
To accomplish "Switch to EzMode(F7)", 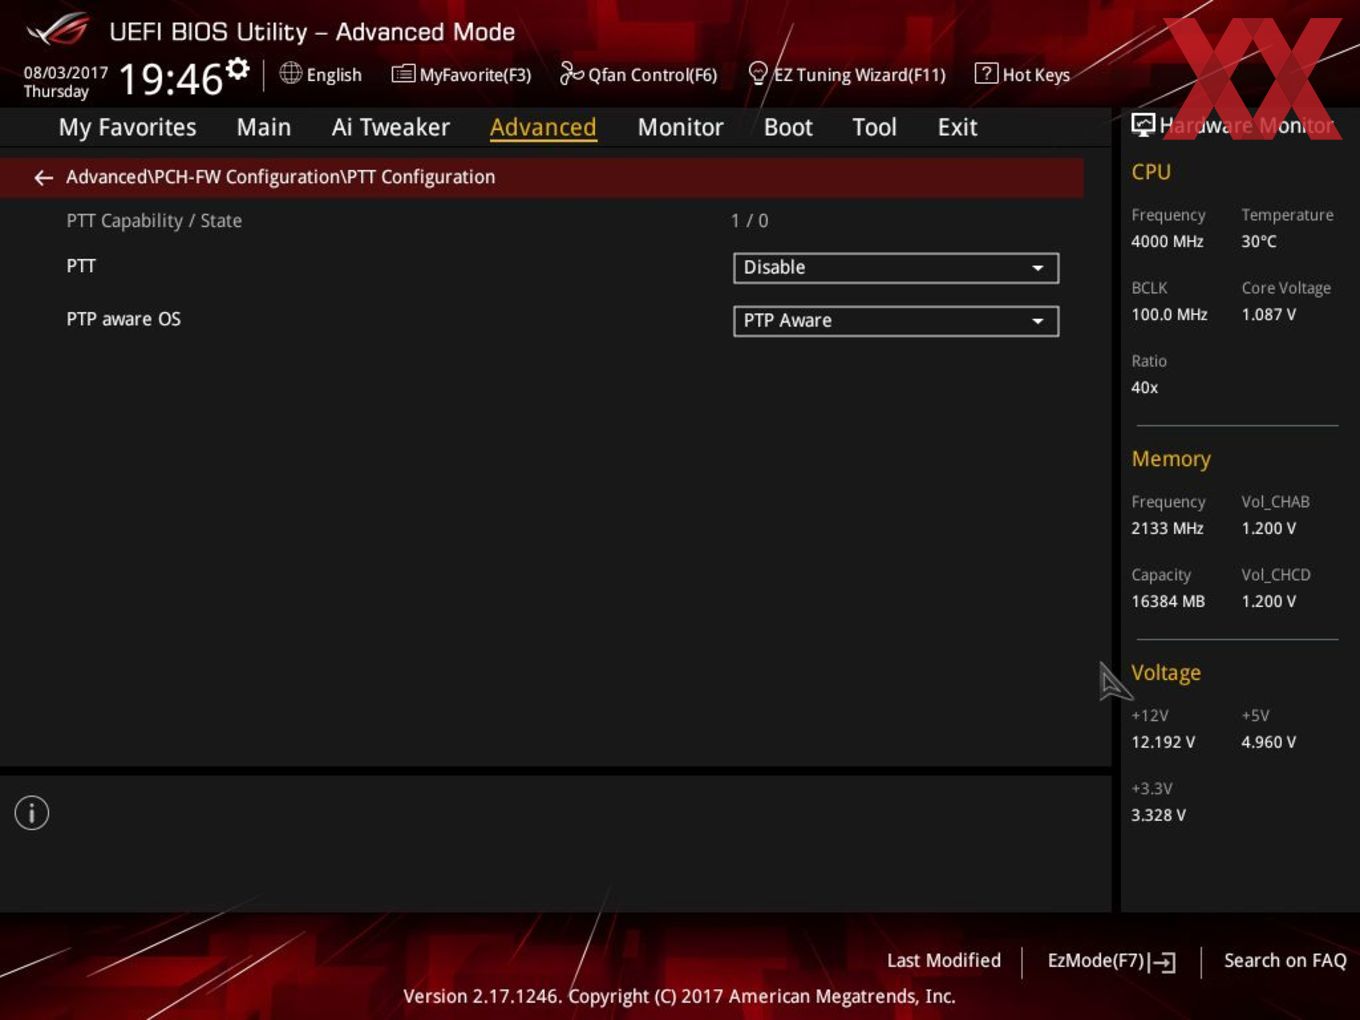I will pyautogui.click(x=1111, y=961).
